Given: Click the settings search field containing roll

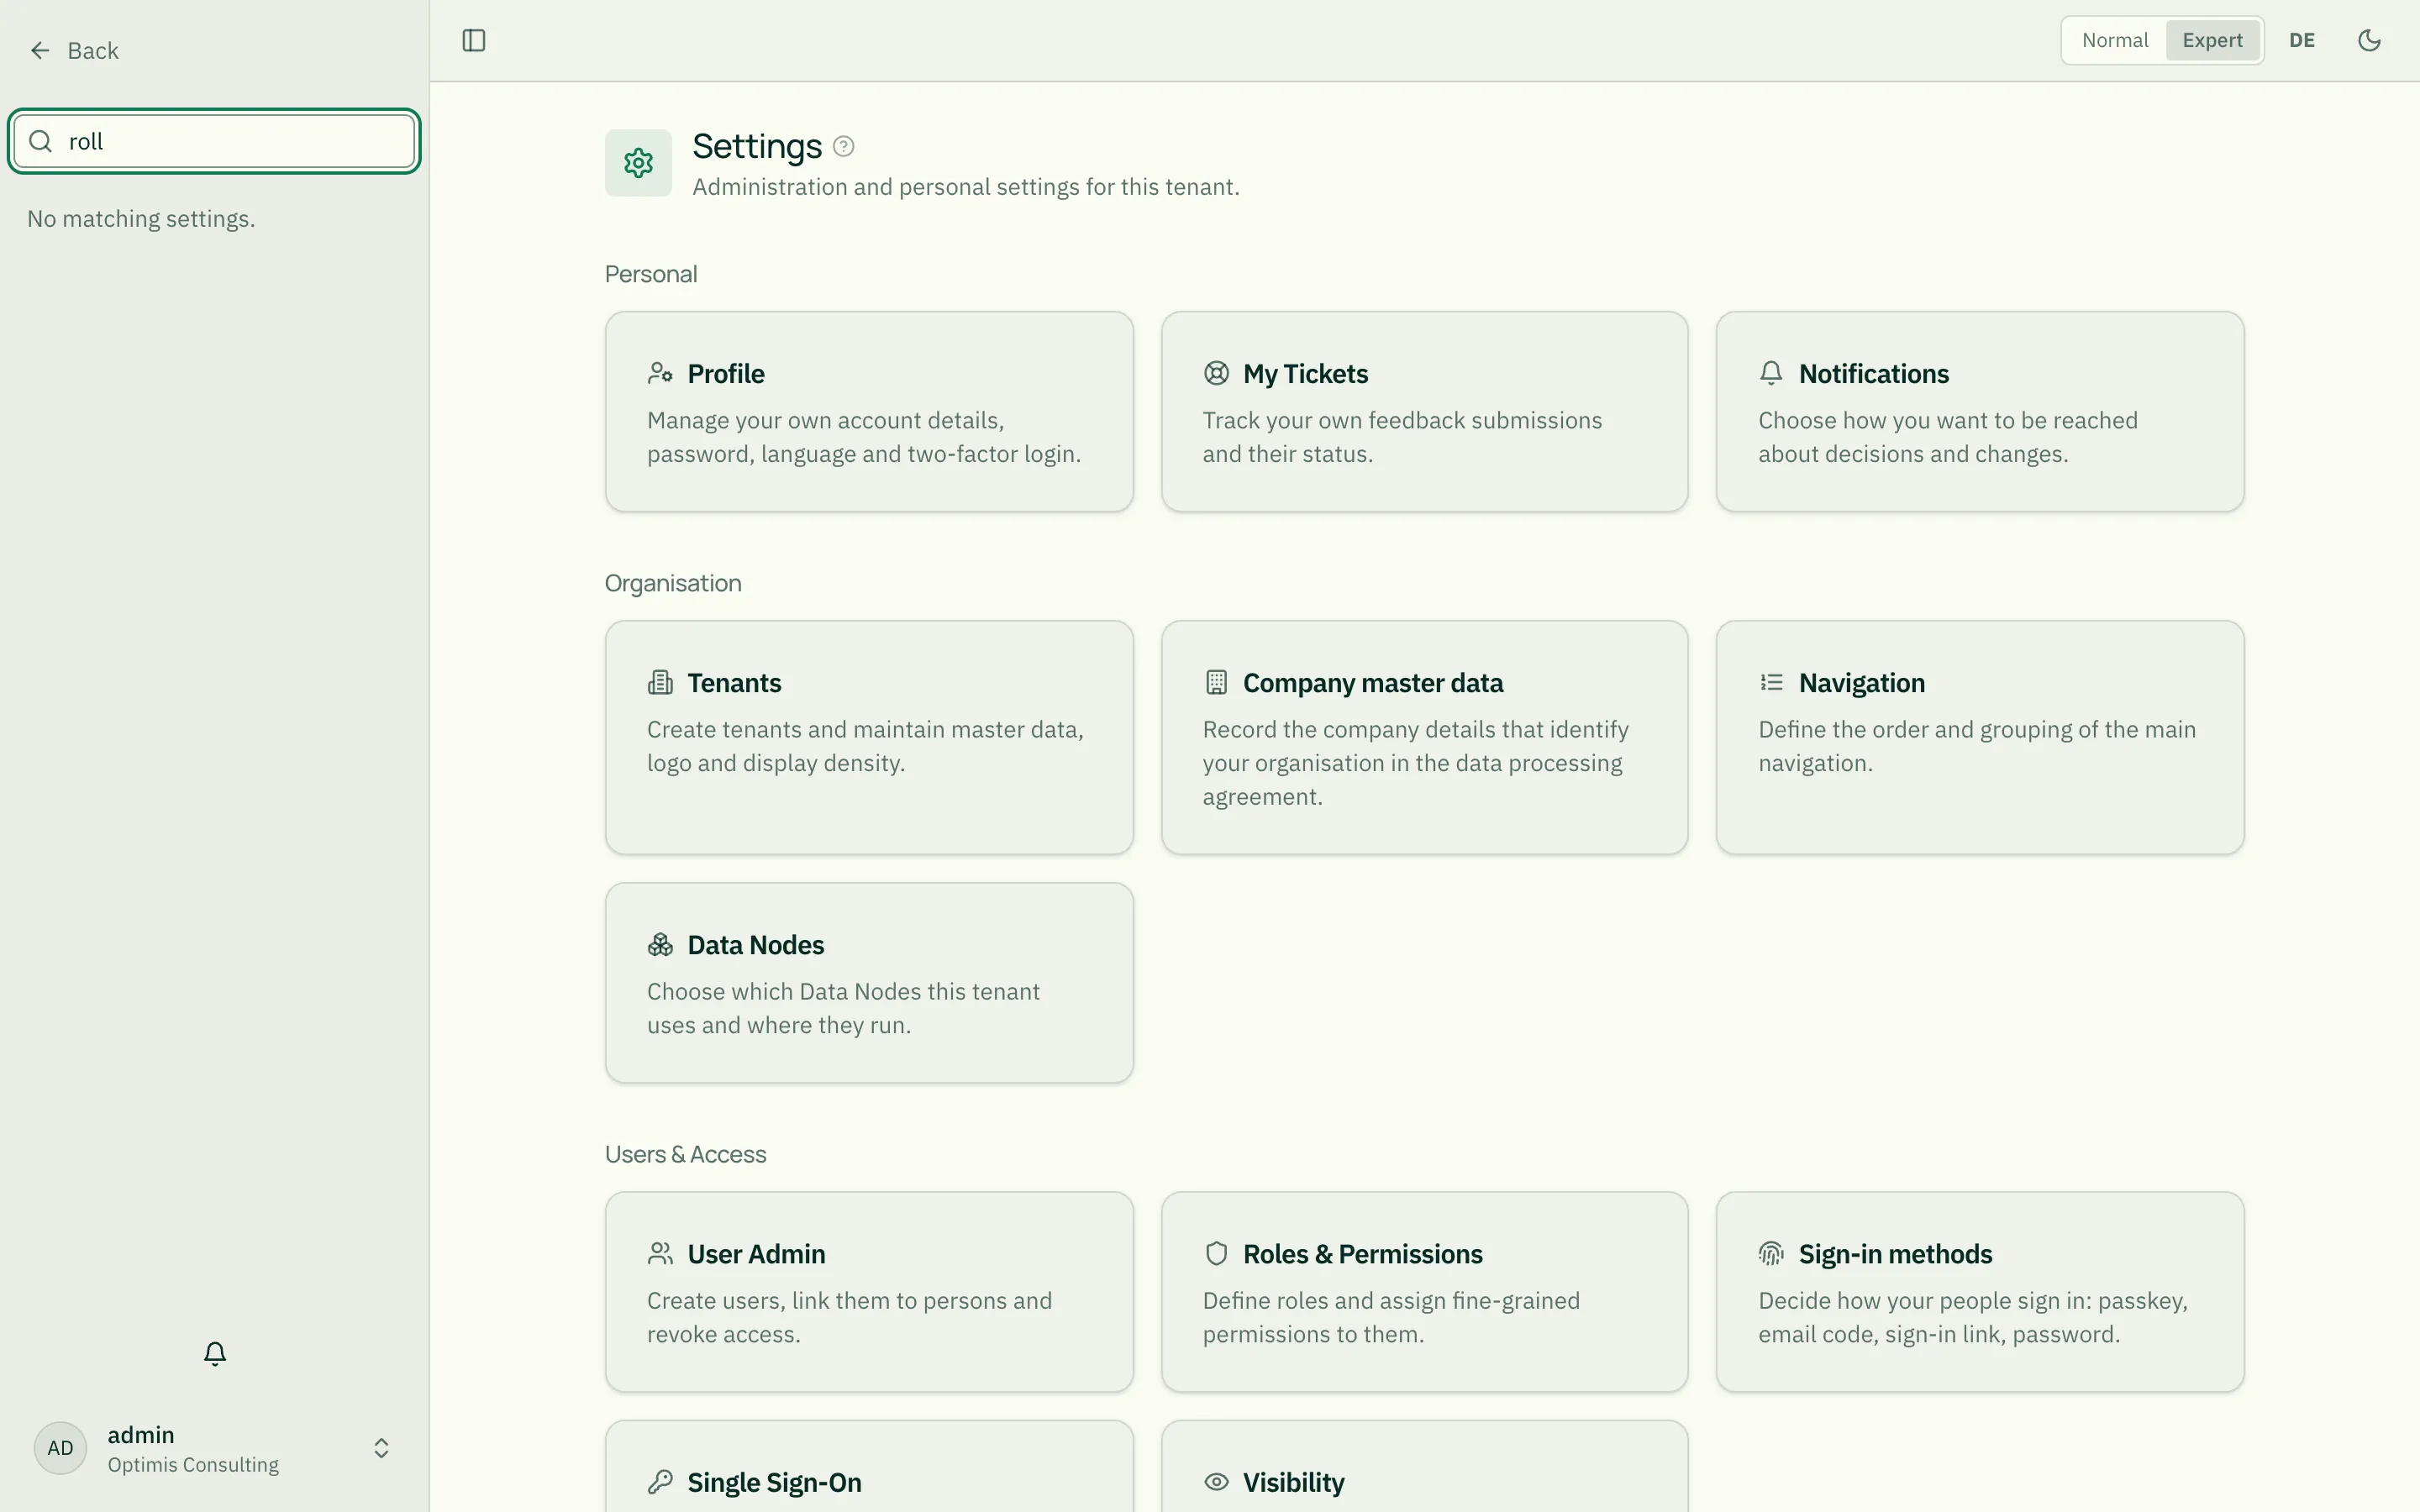Looking at the screenshot, I should pos(214,141).
